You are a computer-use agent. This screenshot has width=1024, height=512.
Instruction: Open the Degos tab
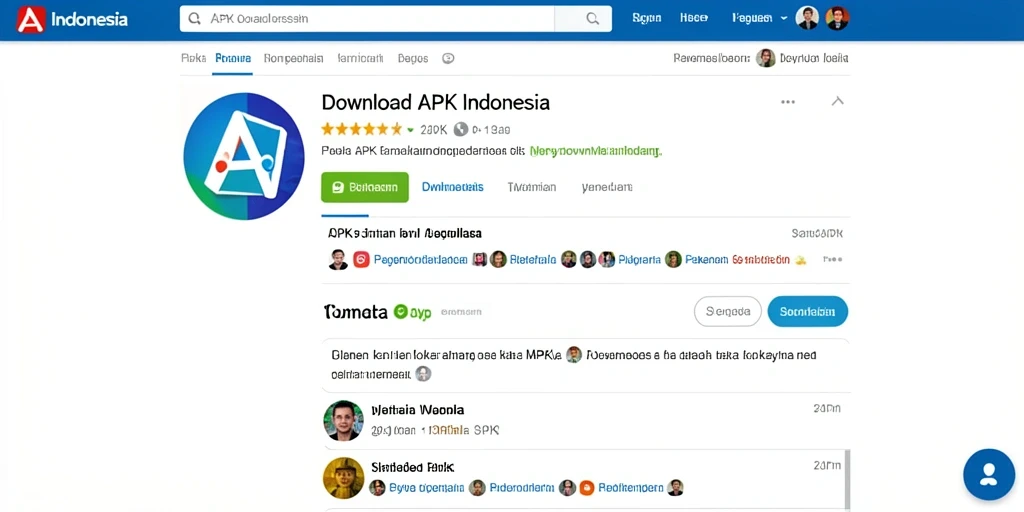413,58
